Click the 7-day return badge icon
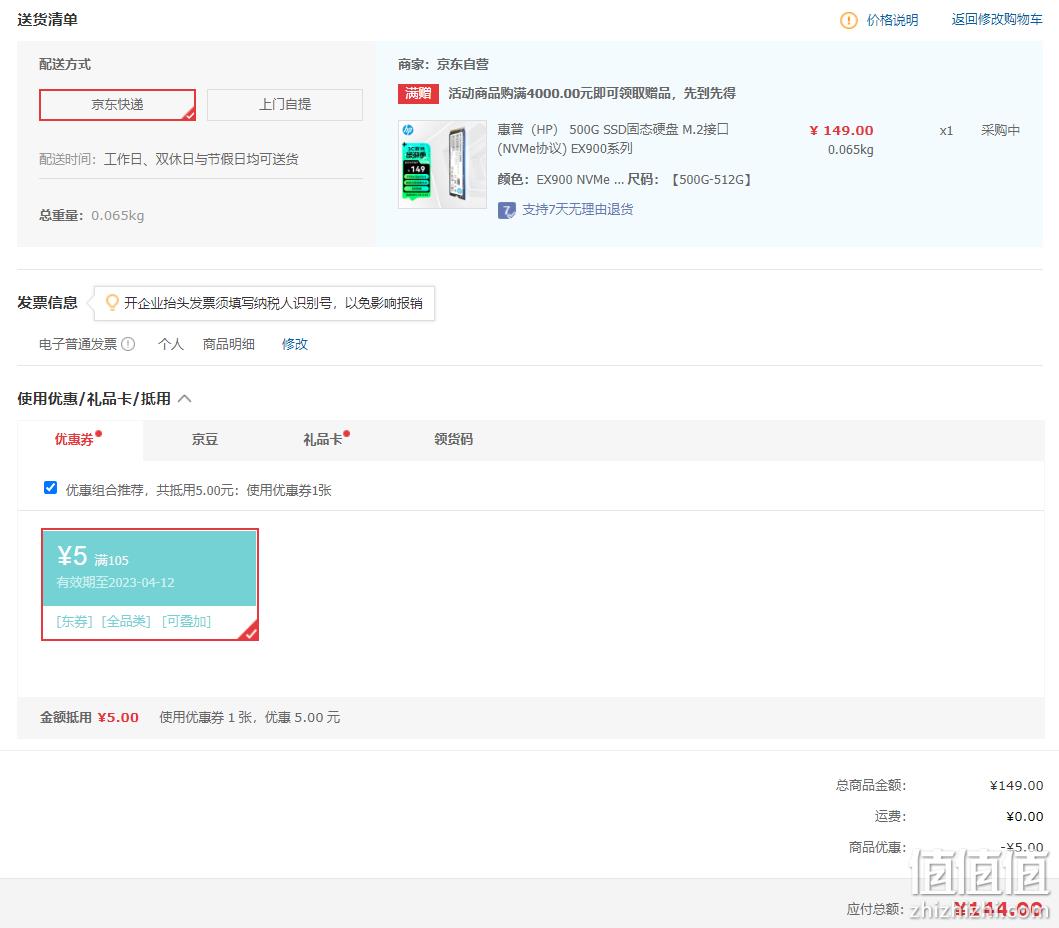The height and width of the screenshot is (928, 1059). pyautogui.click(x=507, y=210)
